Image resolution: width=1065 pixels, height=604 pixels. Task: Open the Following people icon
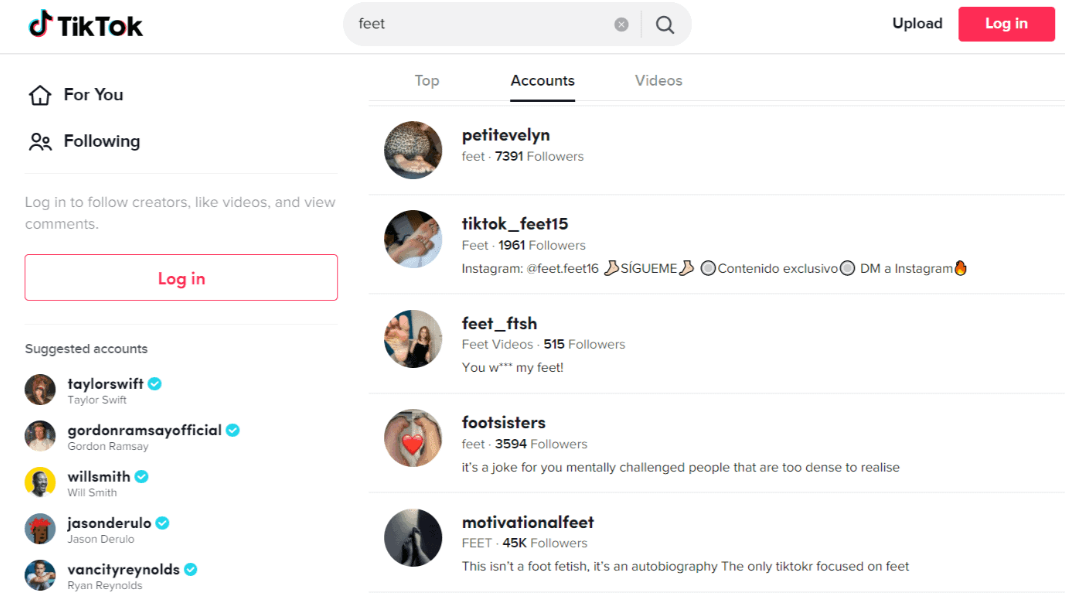(x=40, y=141)
